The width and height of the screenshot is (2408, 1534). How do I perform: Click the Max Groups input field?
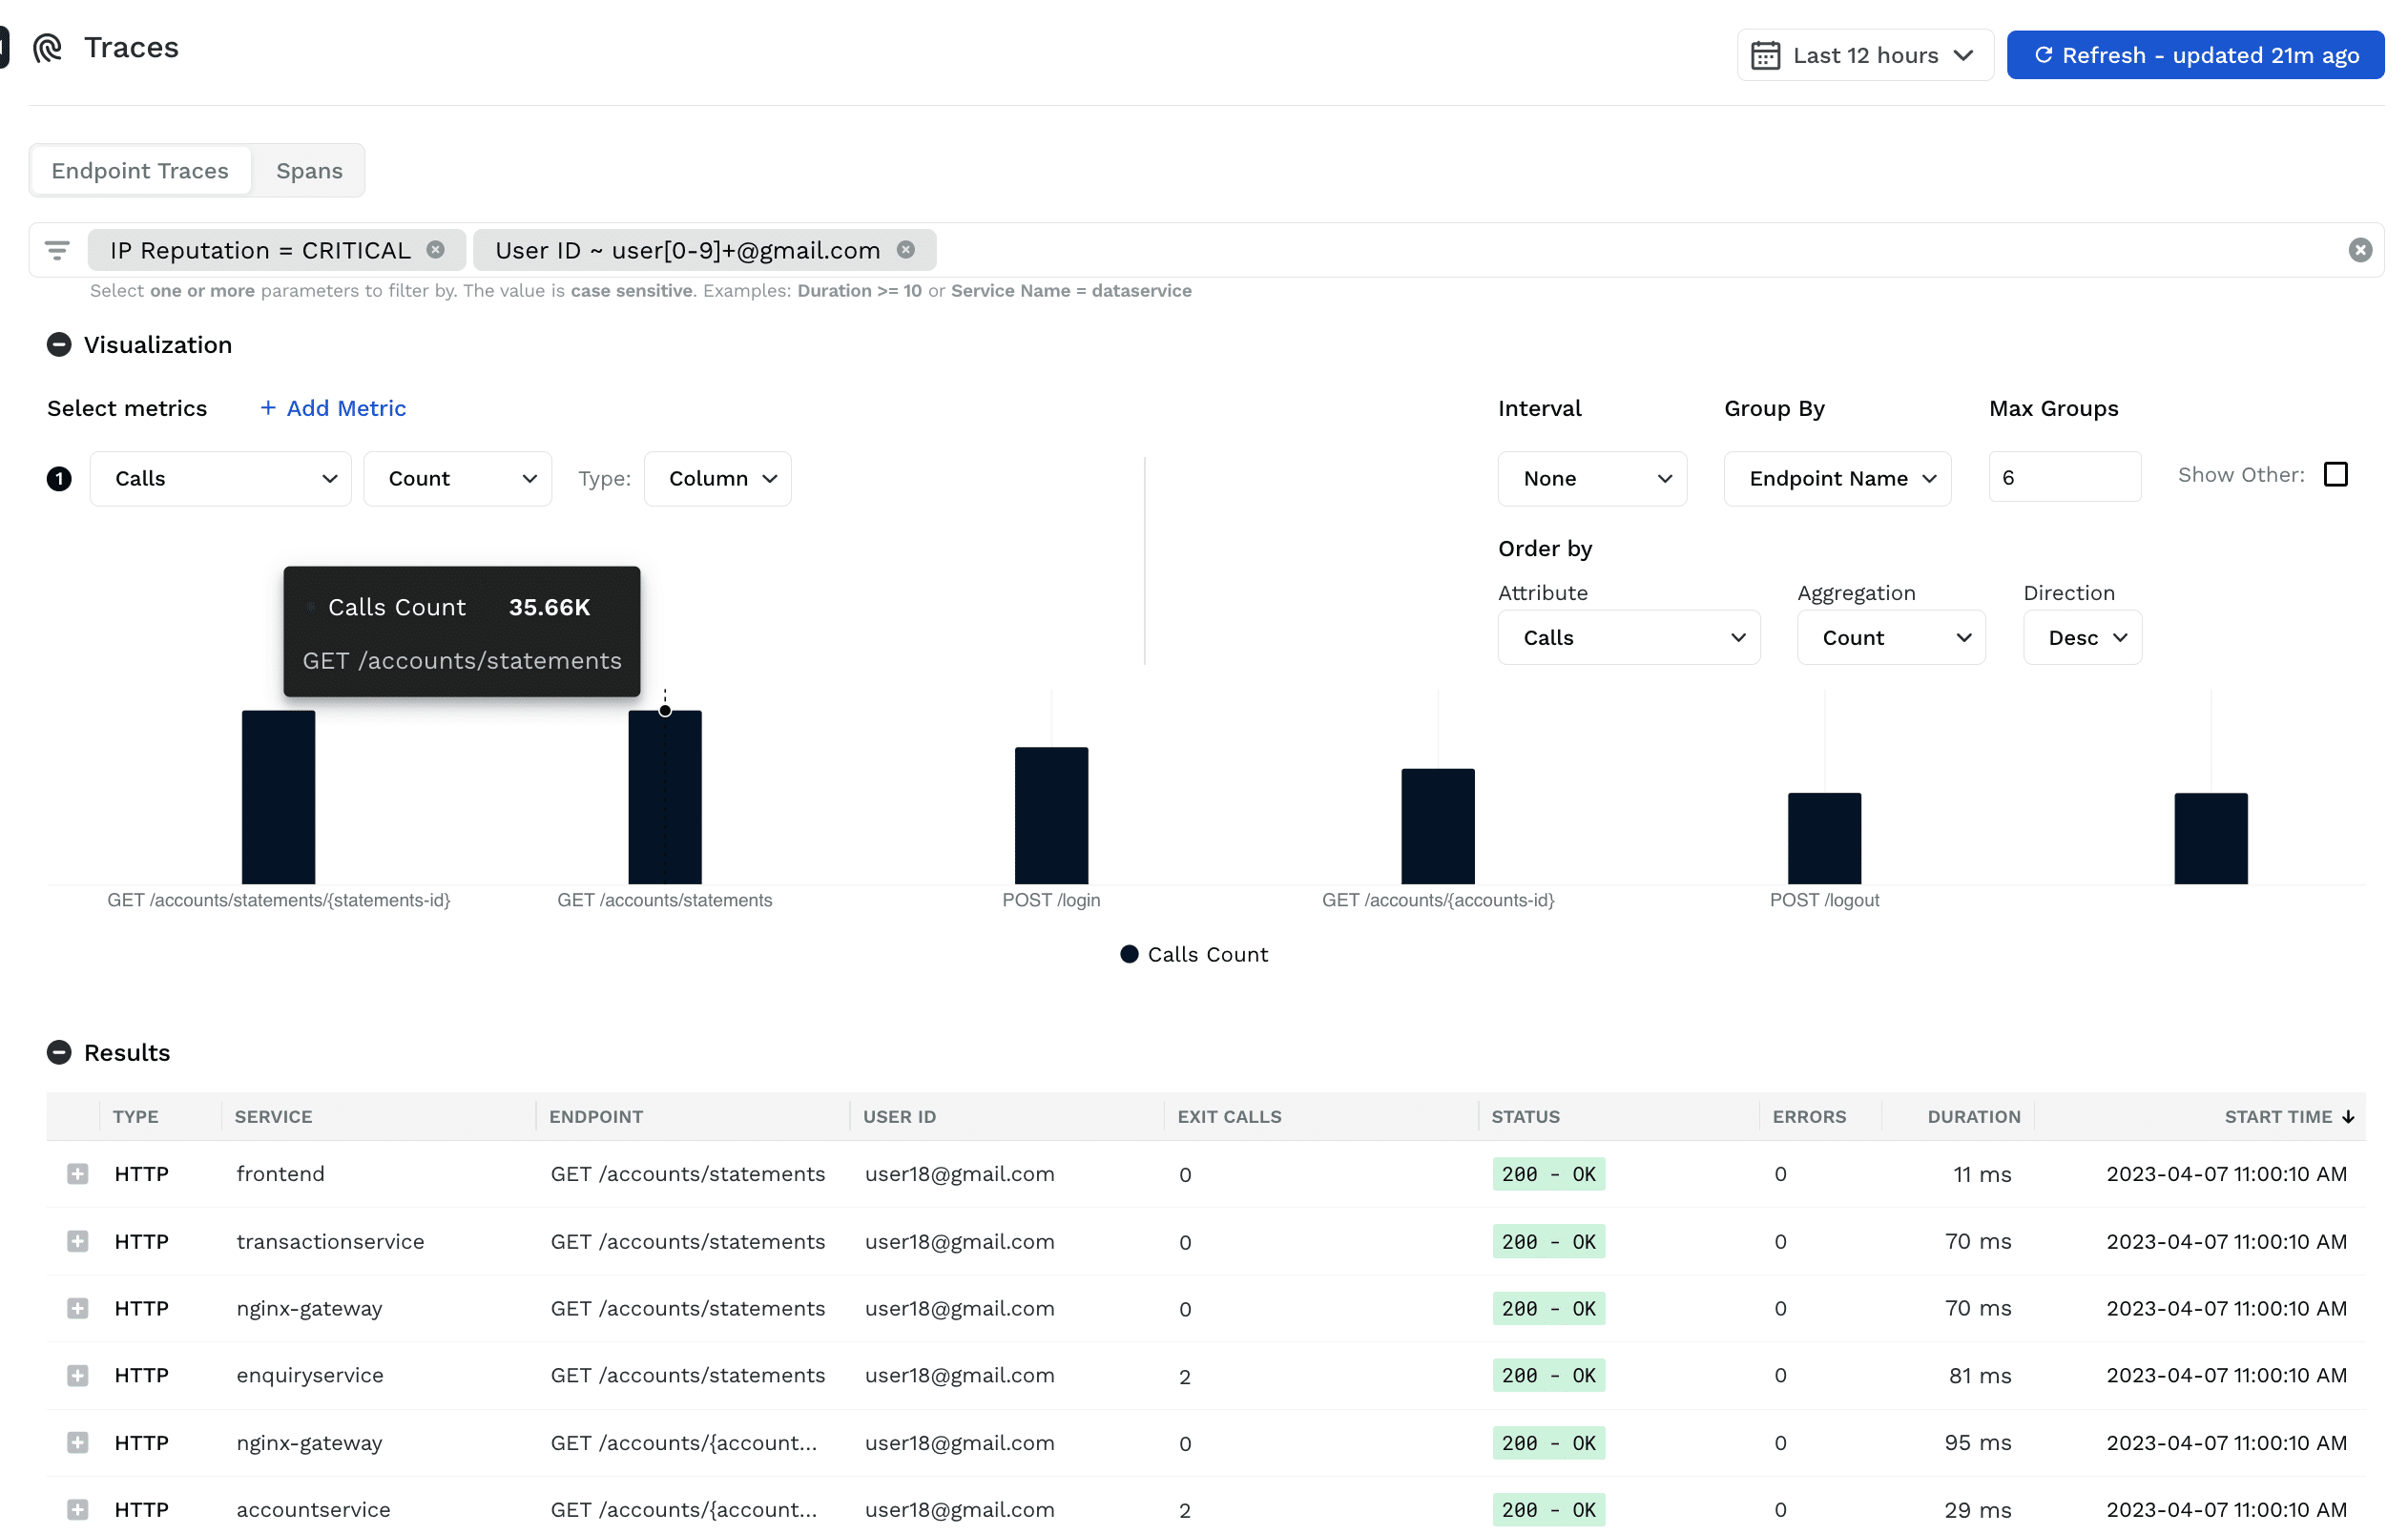(2064, 477)
